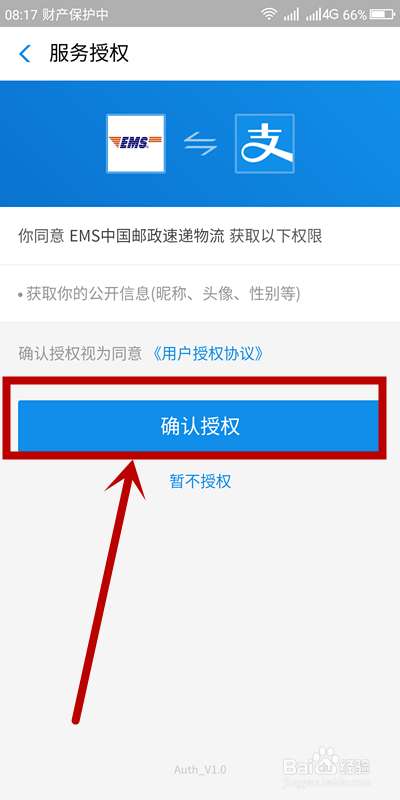Click the Baidu 经验 watermark logo
The width and height of the screenshot is (400, 800).
coord(327,763)
